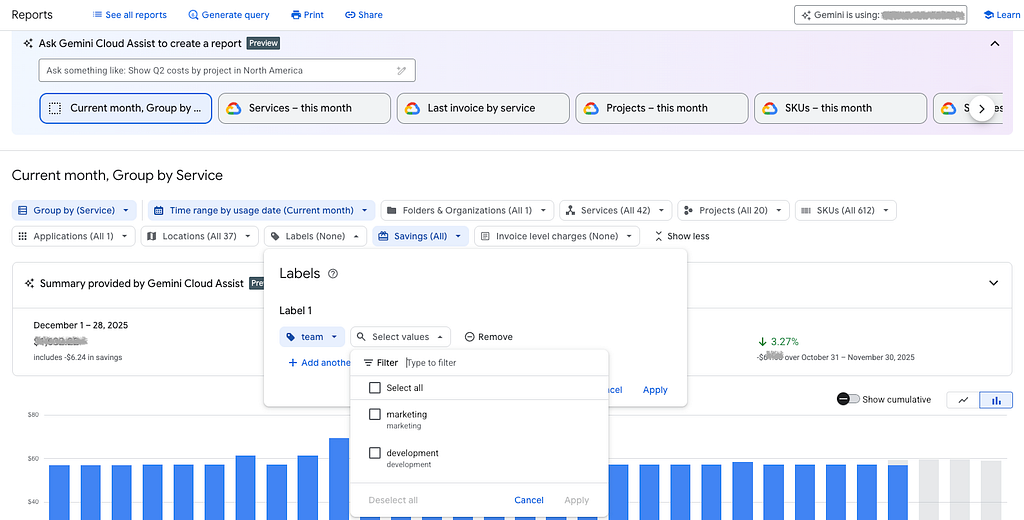This screenshot has height=520, width=1024.
Task: Click Add another label link
Action: click(319, 363)
